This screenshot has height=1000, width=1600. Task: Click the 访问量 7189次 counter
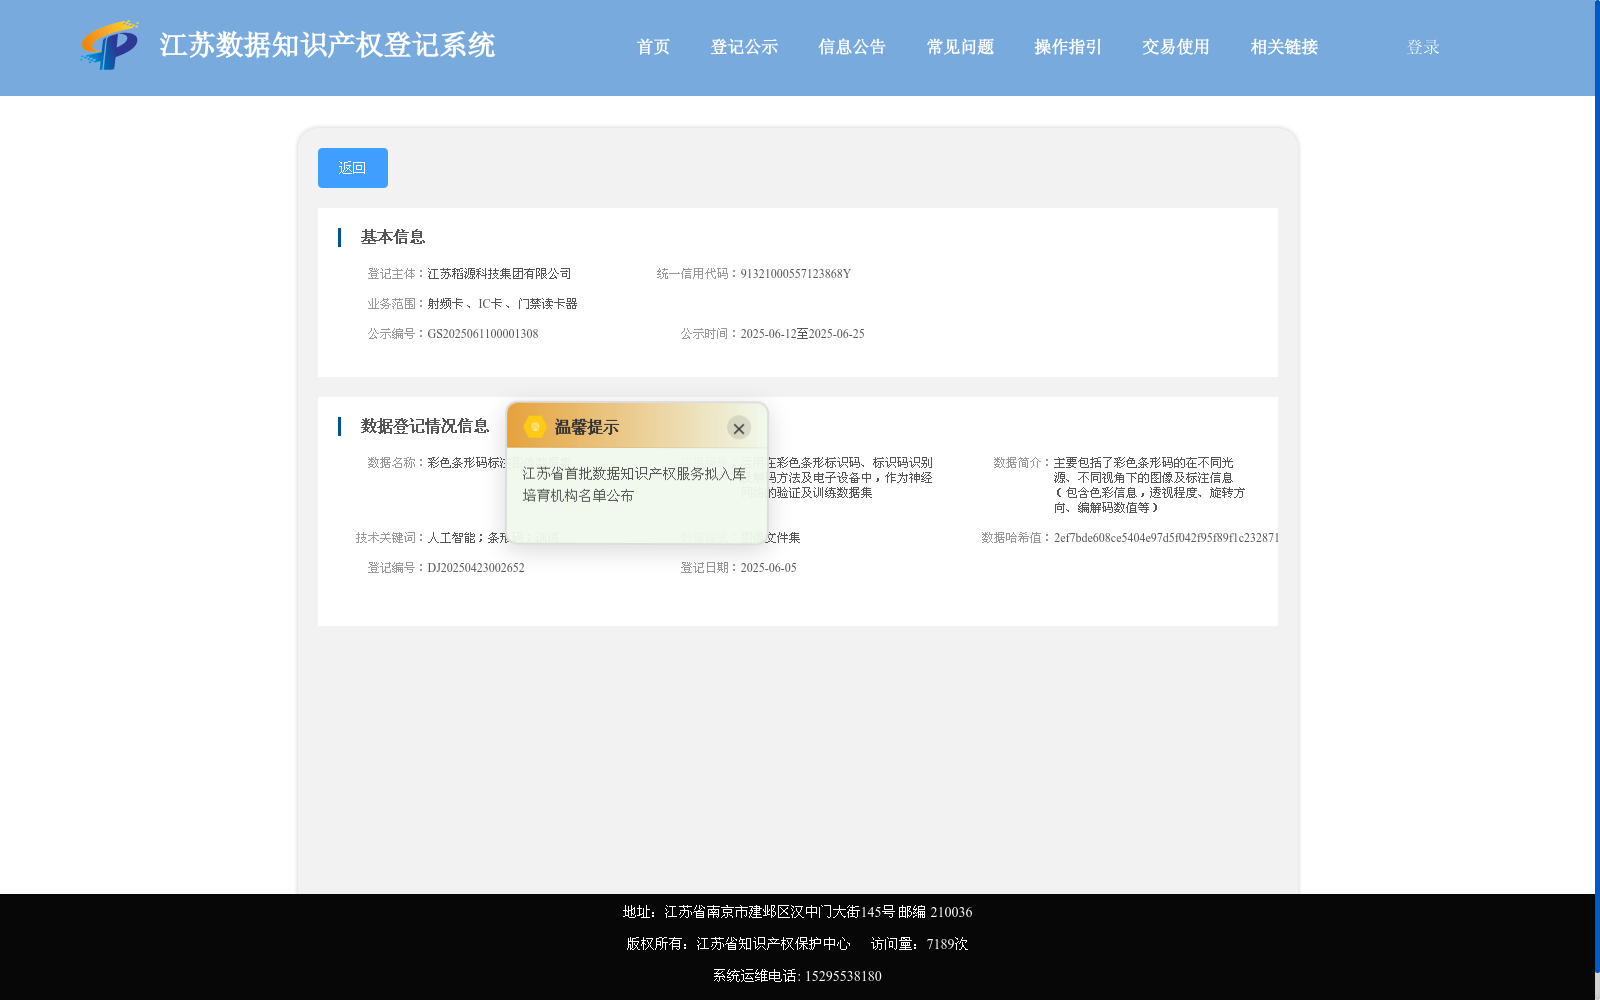[x=919, y=944]
